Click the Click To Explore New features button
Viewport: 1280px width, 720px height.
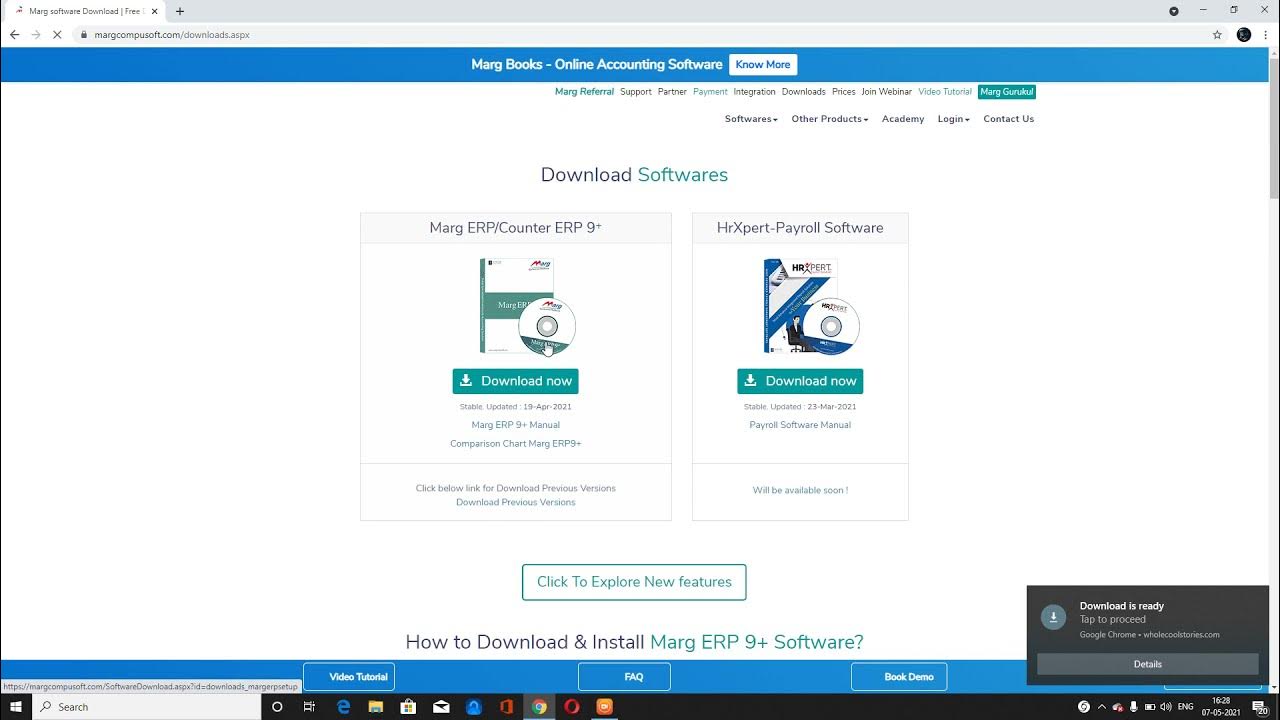(634, 582)
